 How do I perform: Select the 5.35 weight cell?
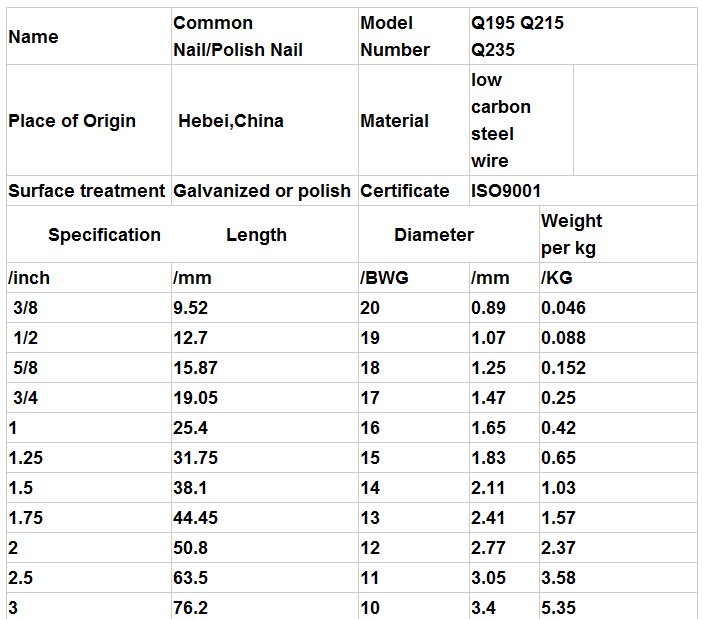pyautogui.click(x=559, y=608)
